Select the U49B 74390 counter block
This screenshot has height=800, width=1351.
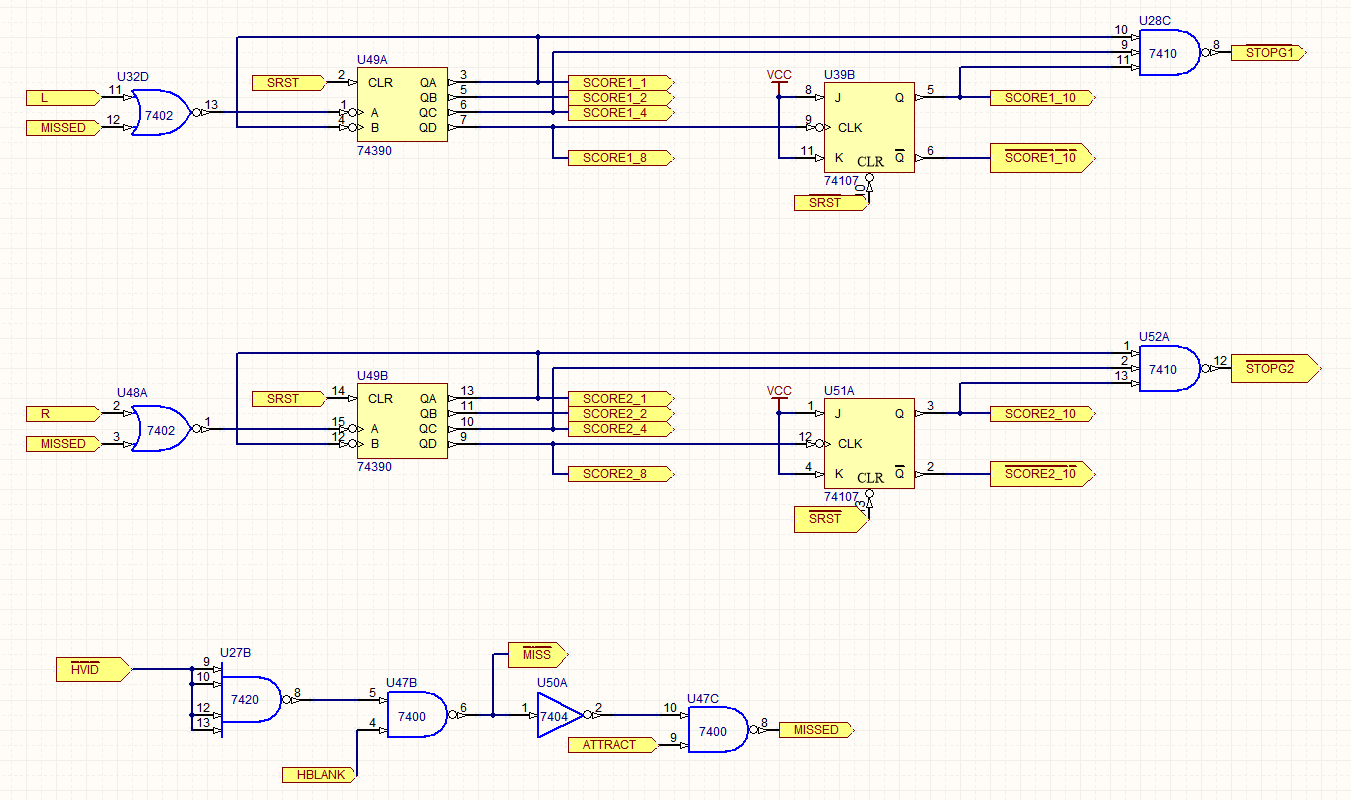pos(402,421)
